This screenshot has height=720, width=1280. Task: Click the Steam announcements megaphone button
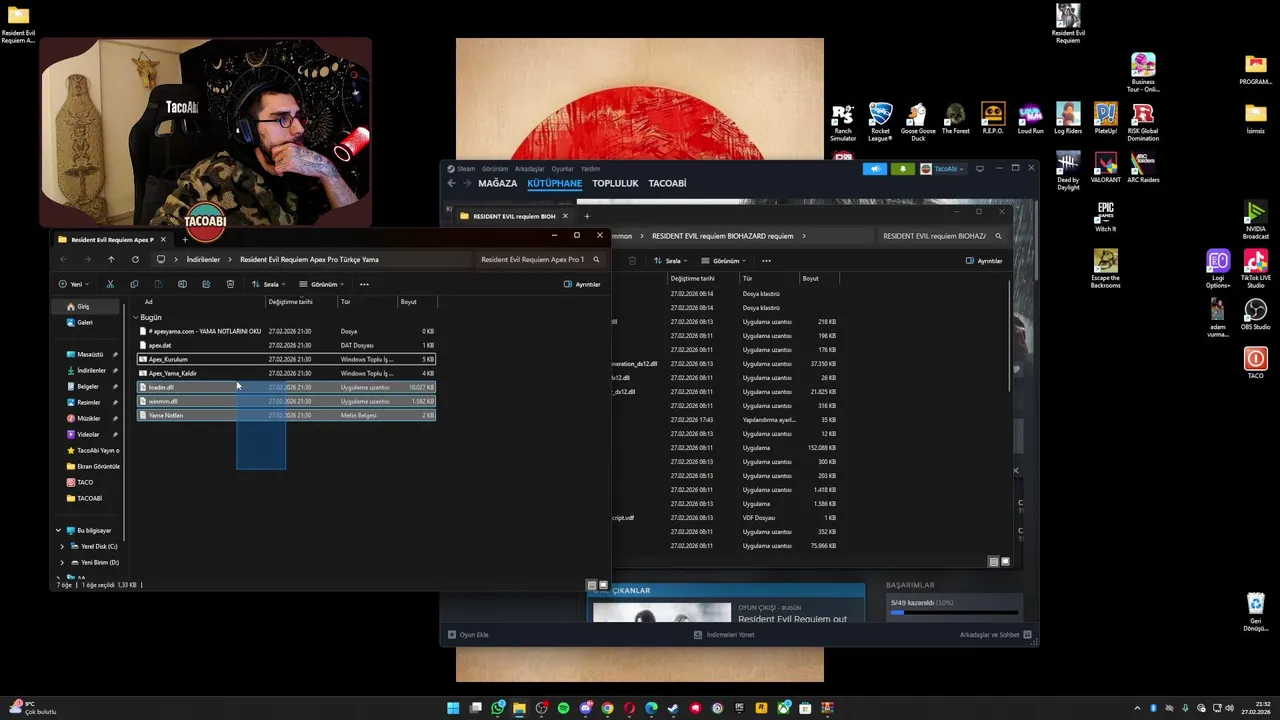(x=875, y=169)
